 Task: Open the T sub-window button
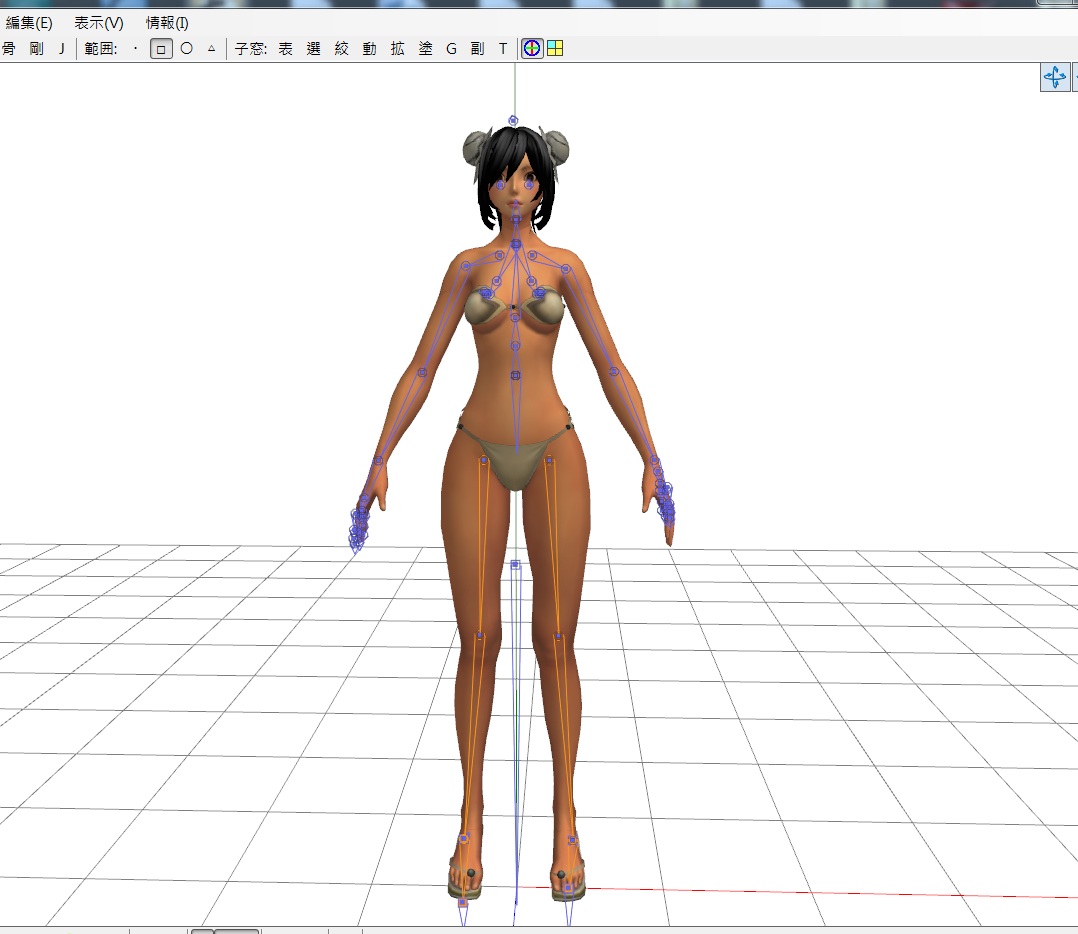pyautogui.click(x=503, y=48)
